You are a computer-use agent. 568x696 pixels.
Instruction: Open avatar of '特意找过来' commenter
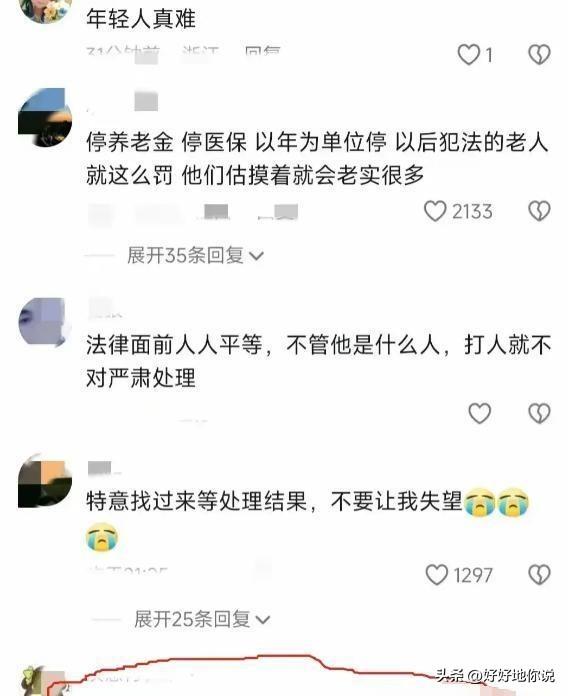[x=45, y=481]
